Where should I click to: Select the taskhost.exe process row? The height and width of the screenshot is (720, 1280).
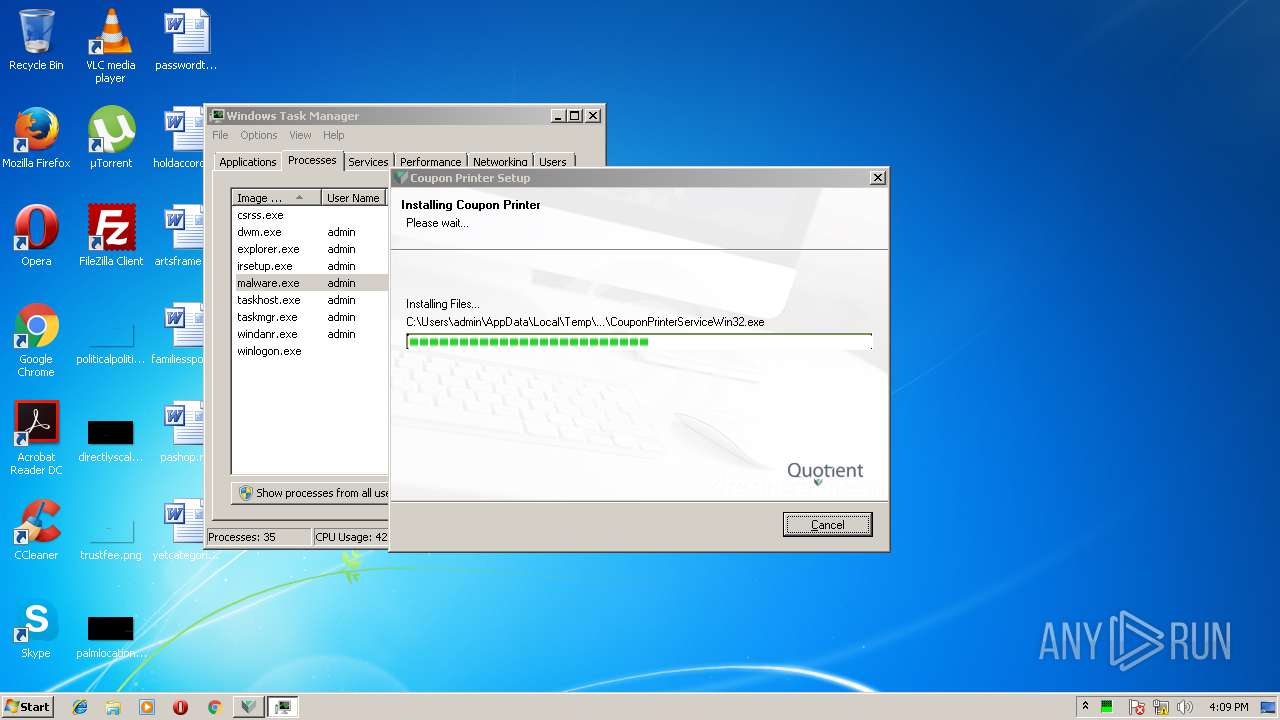coord(311,300)
